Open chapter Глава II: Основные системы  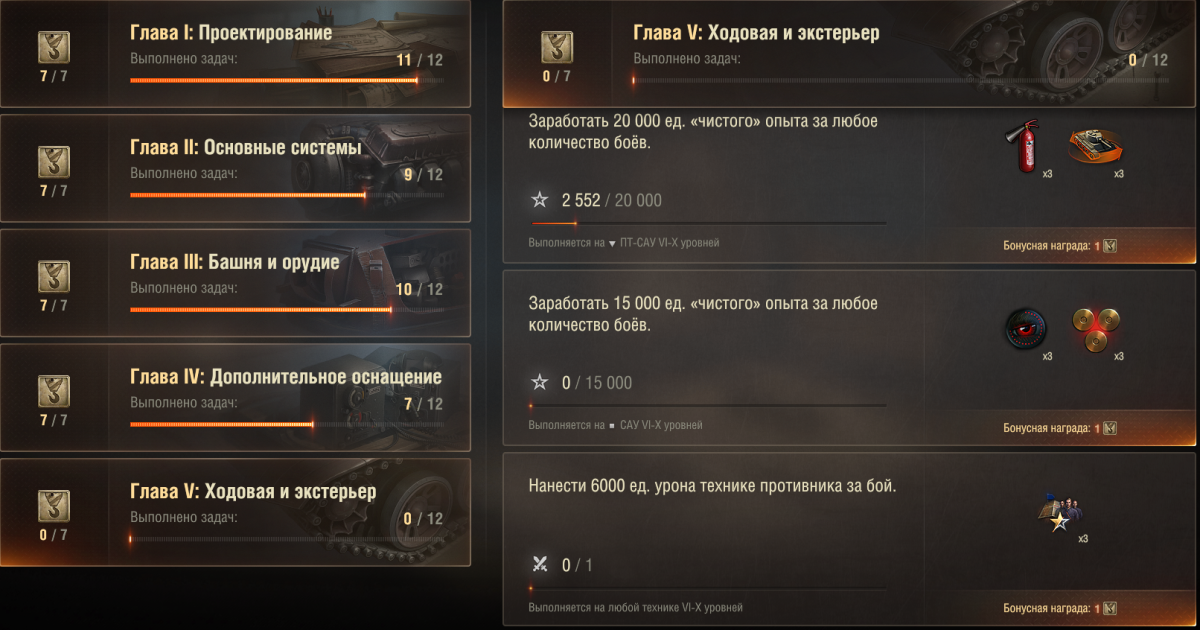[x=235, y=168]
